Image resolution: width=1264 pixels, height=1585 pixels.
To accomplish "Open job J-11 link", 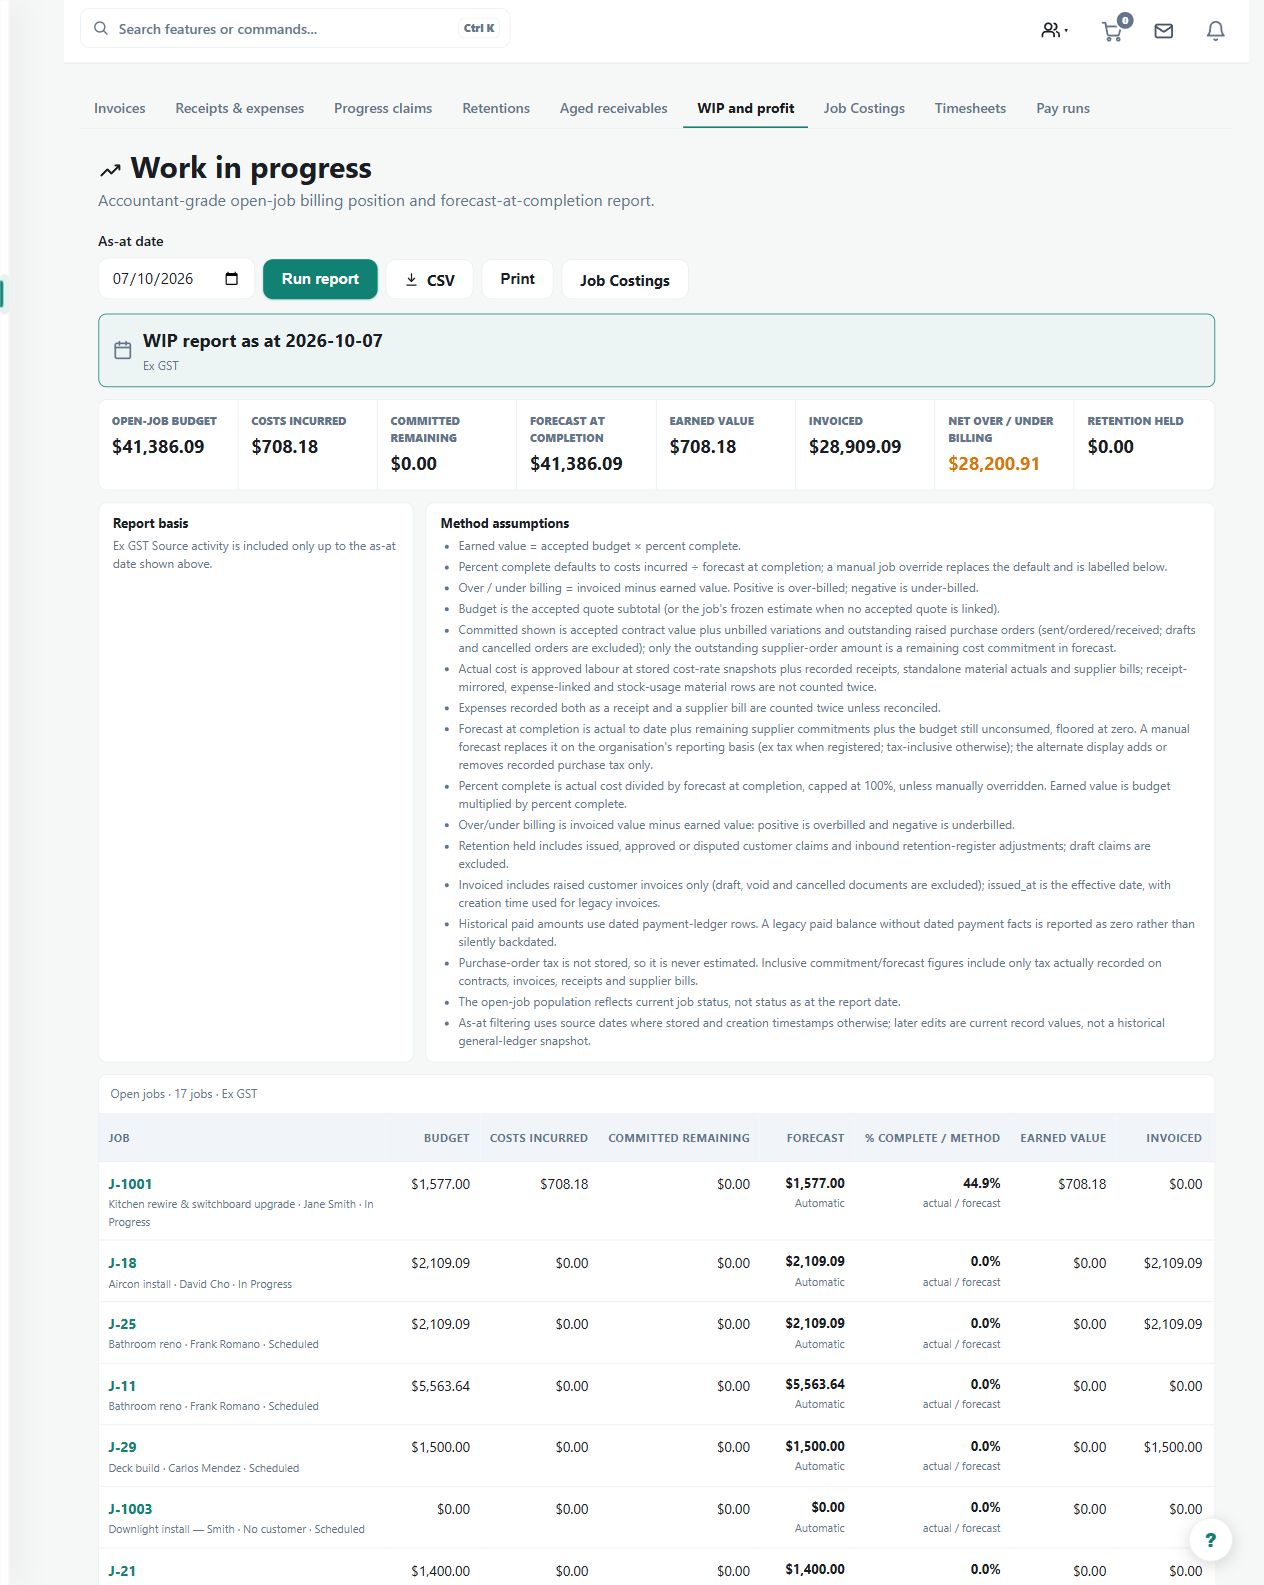I will coord(122,1386).
